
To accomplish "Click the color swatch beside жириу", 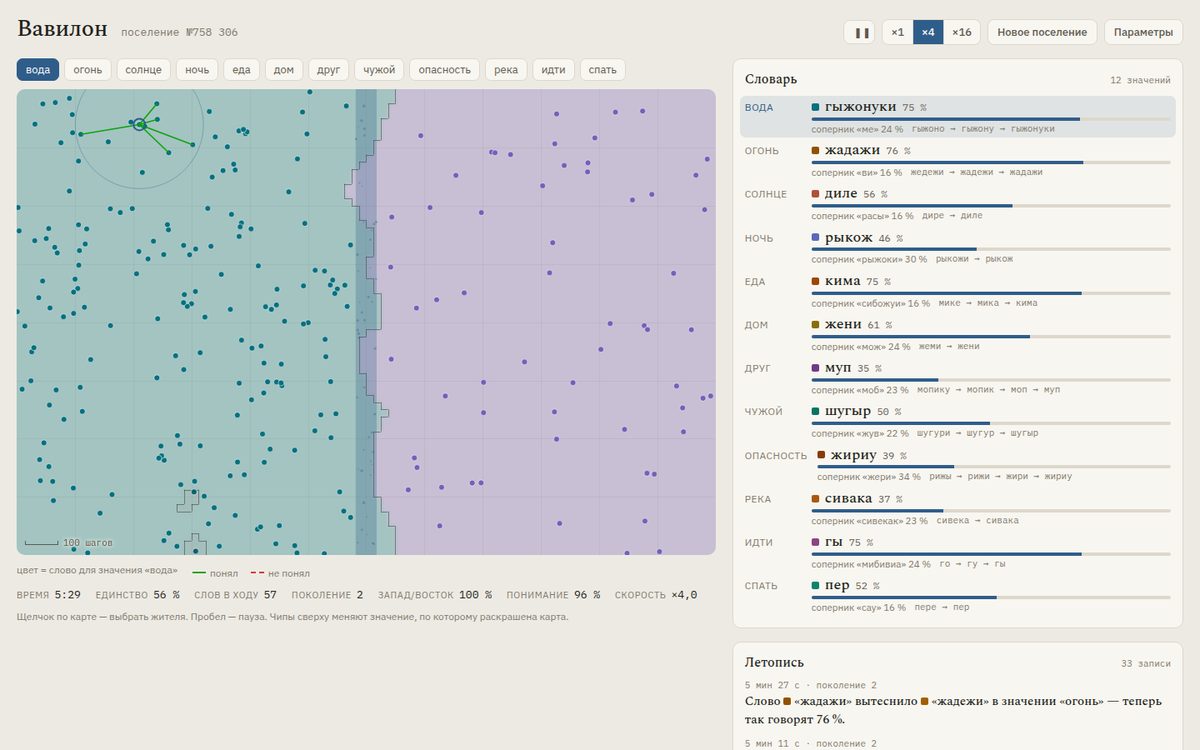I will click(821, 455).
